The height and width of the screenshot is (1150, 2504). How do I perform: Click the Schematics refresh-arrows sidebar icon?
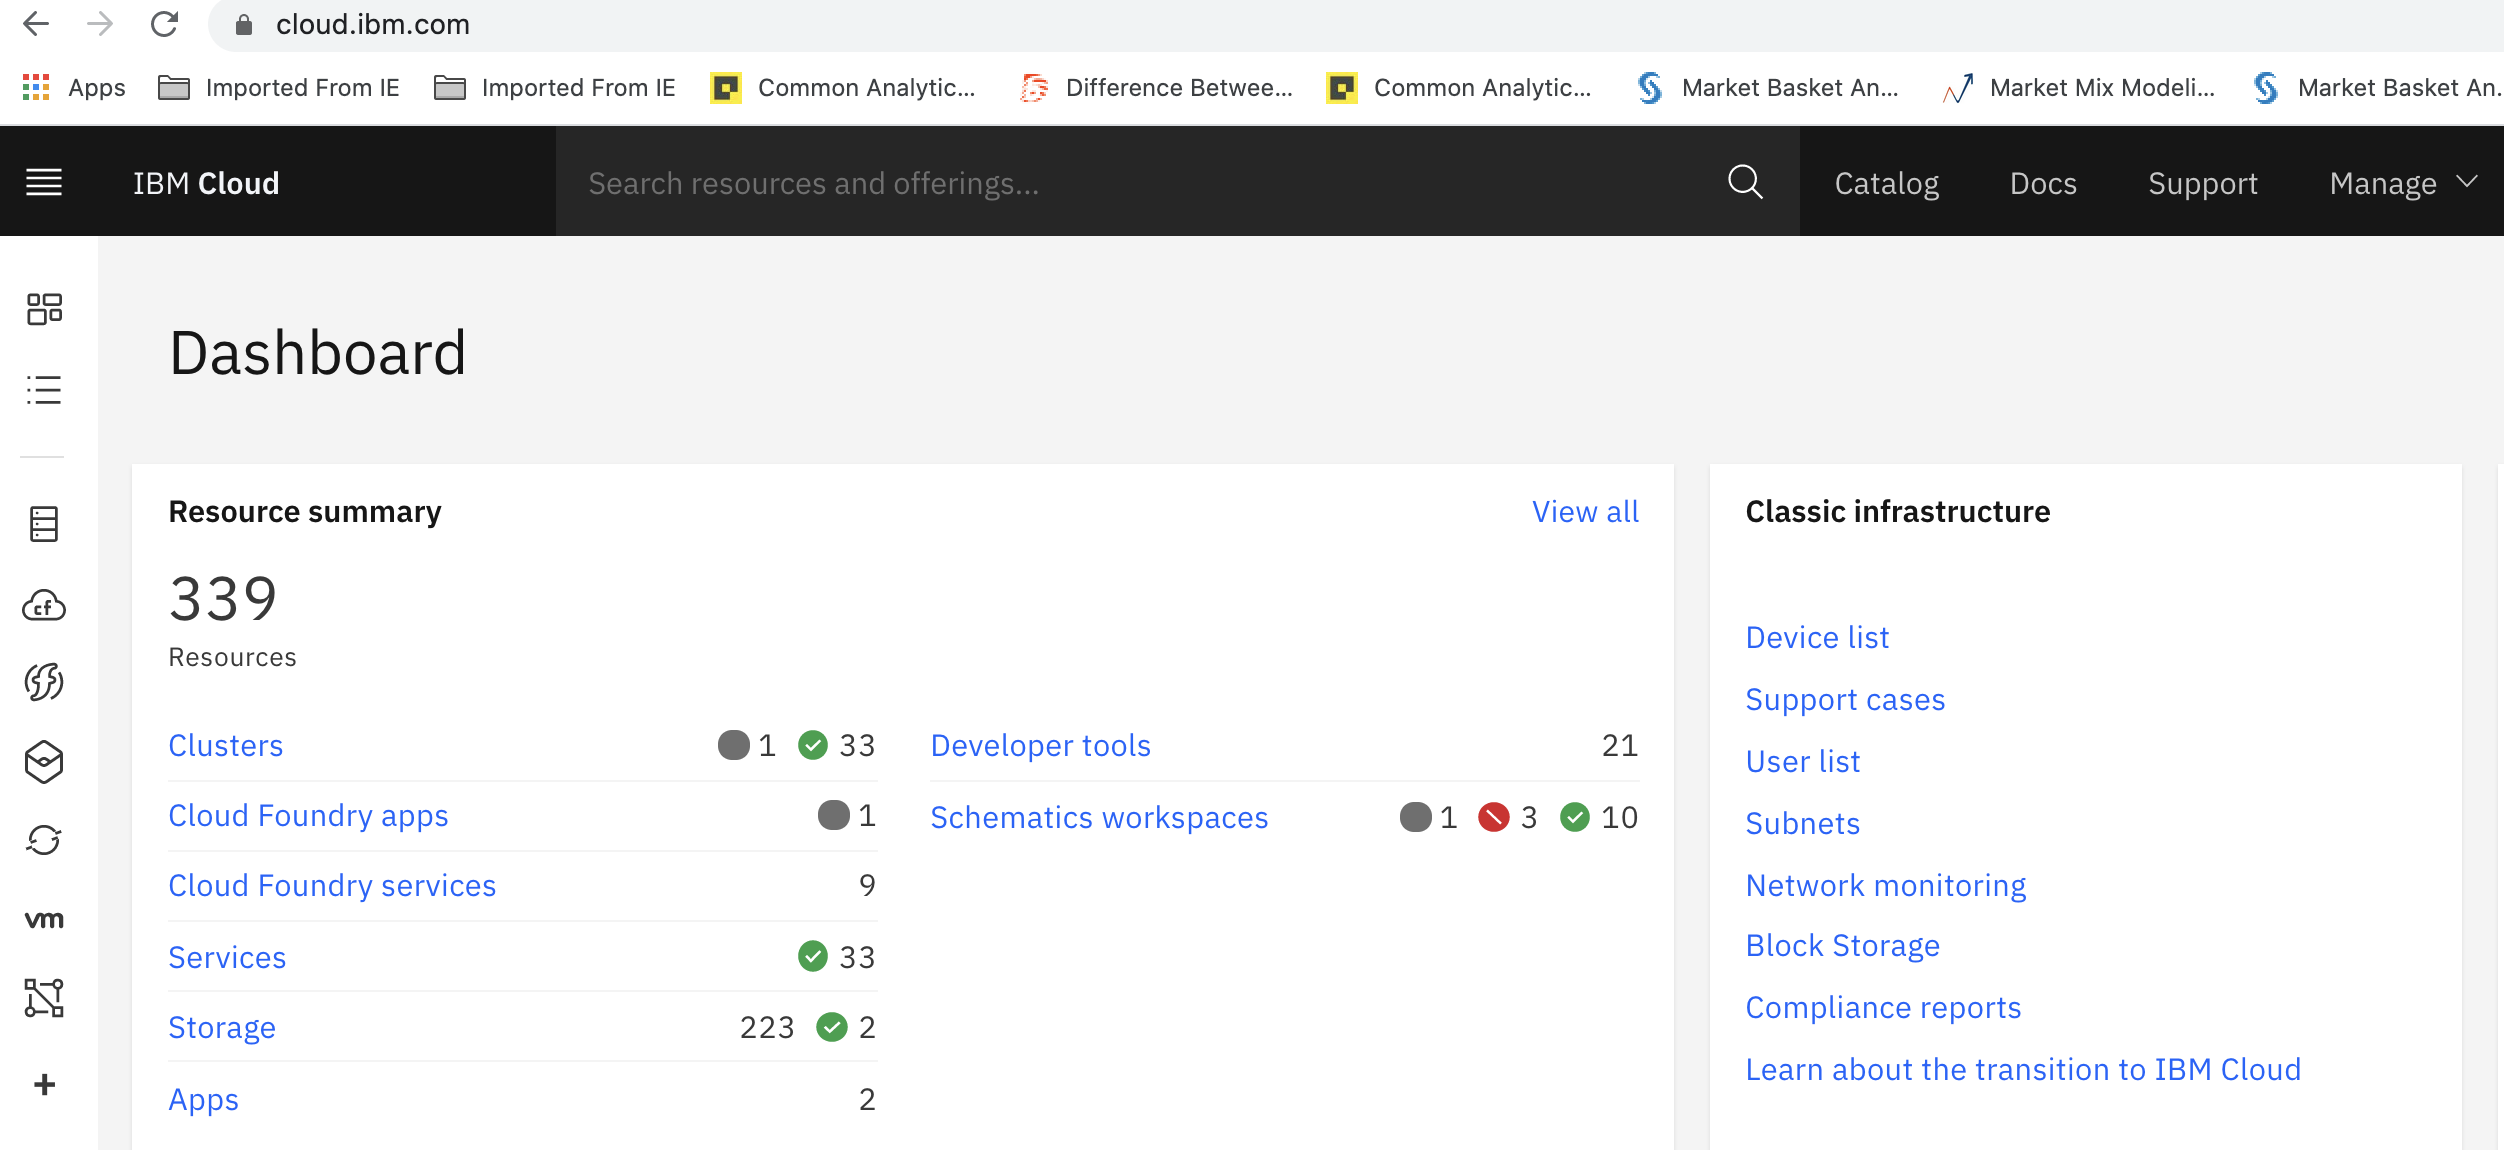point(44,840)
